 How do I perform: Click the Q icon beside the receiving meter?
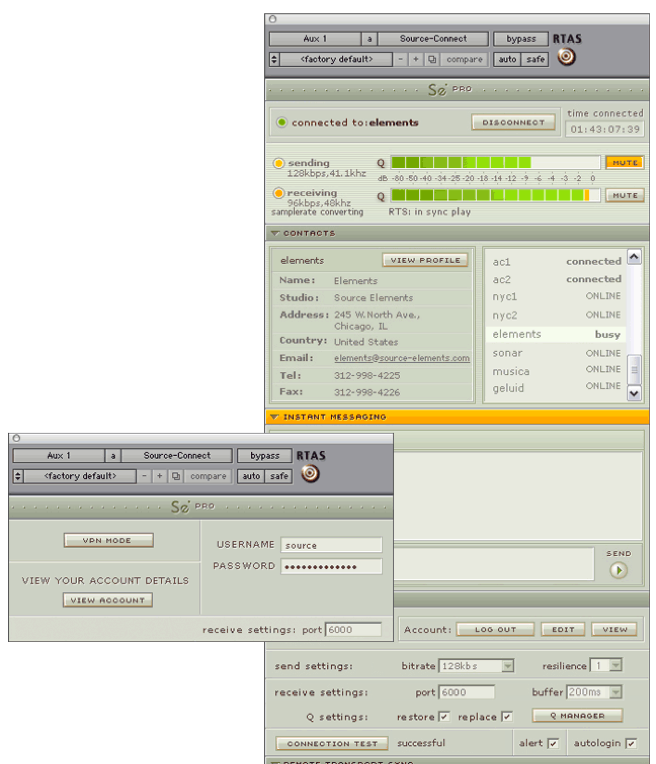pyautogui.click(x=381, y=196)
